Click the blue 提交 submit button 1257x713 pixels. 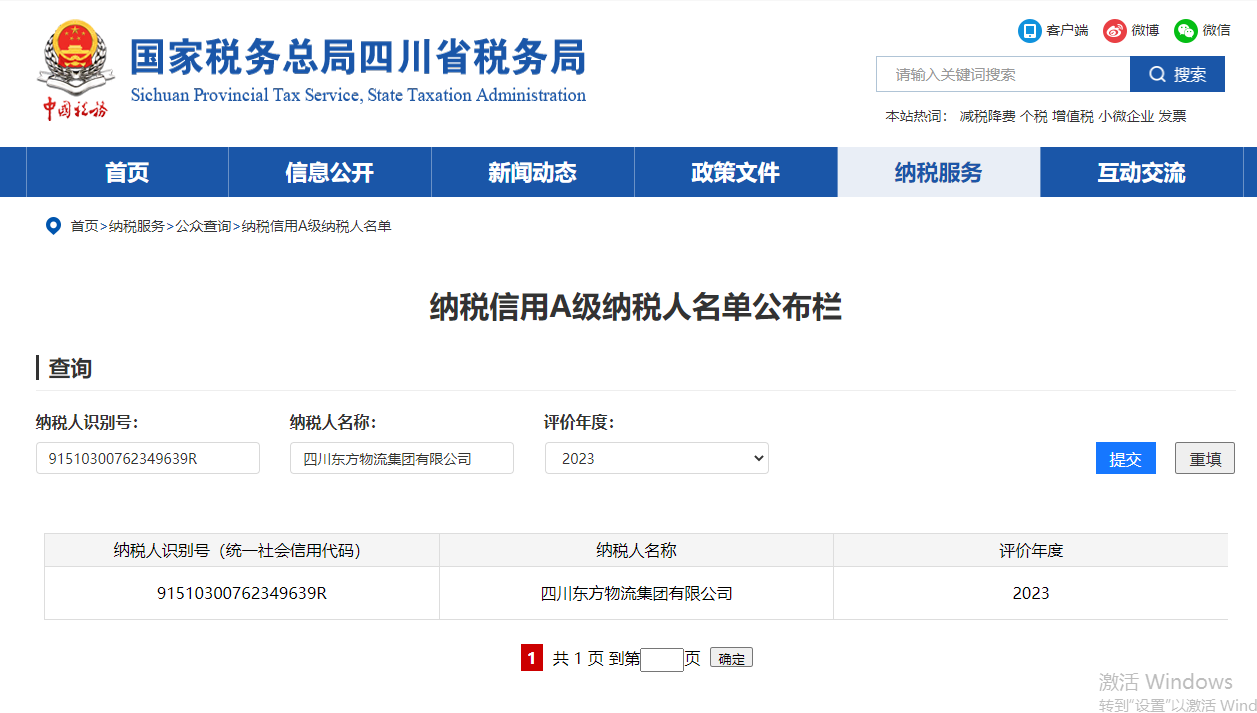(x=1125, y=458)
